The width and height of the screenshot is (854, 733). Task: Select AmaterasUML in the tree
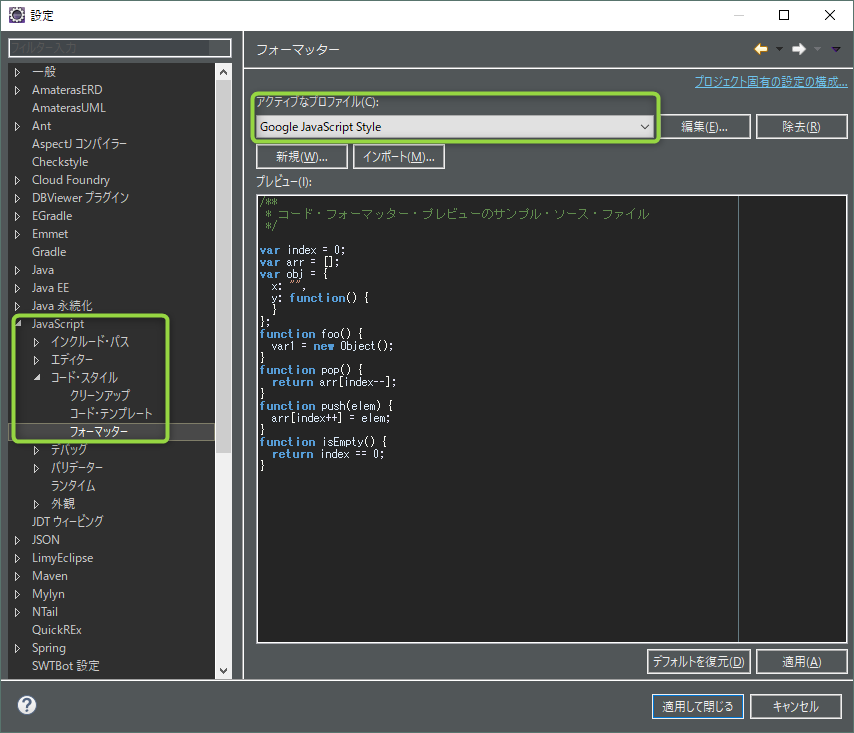(69, 108)
